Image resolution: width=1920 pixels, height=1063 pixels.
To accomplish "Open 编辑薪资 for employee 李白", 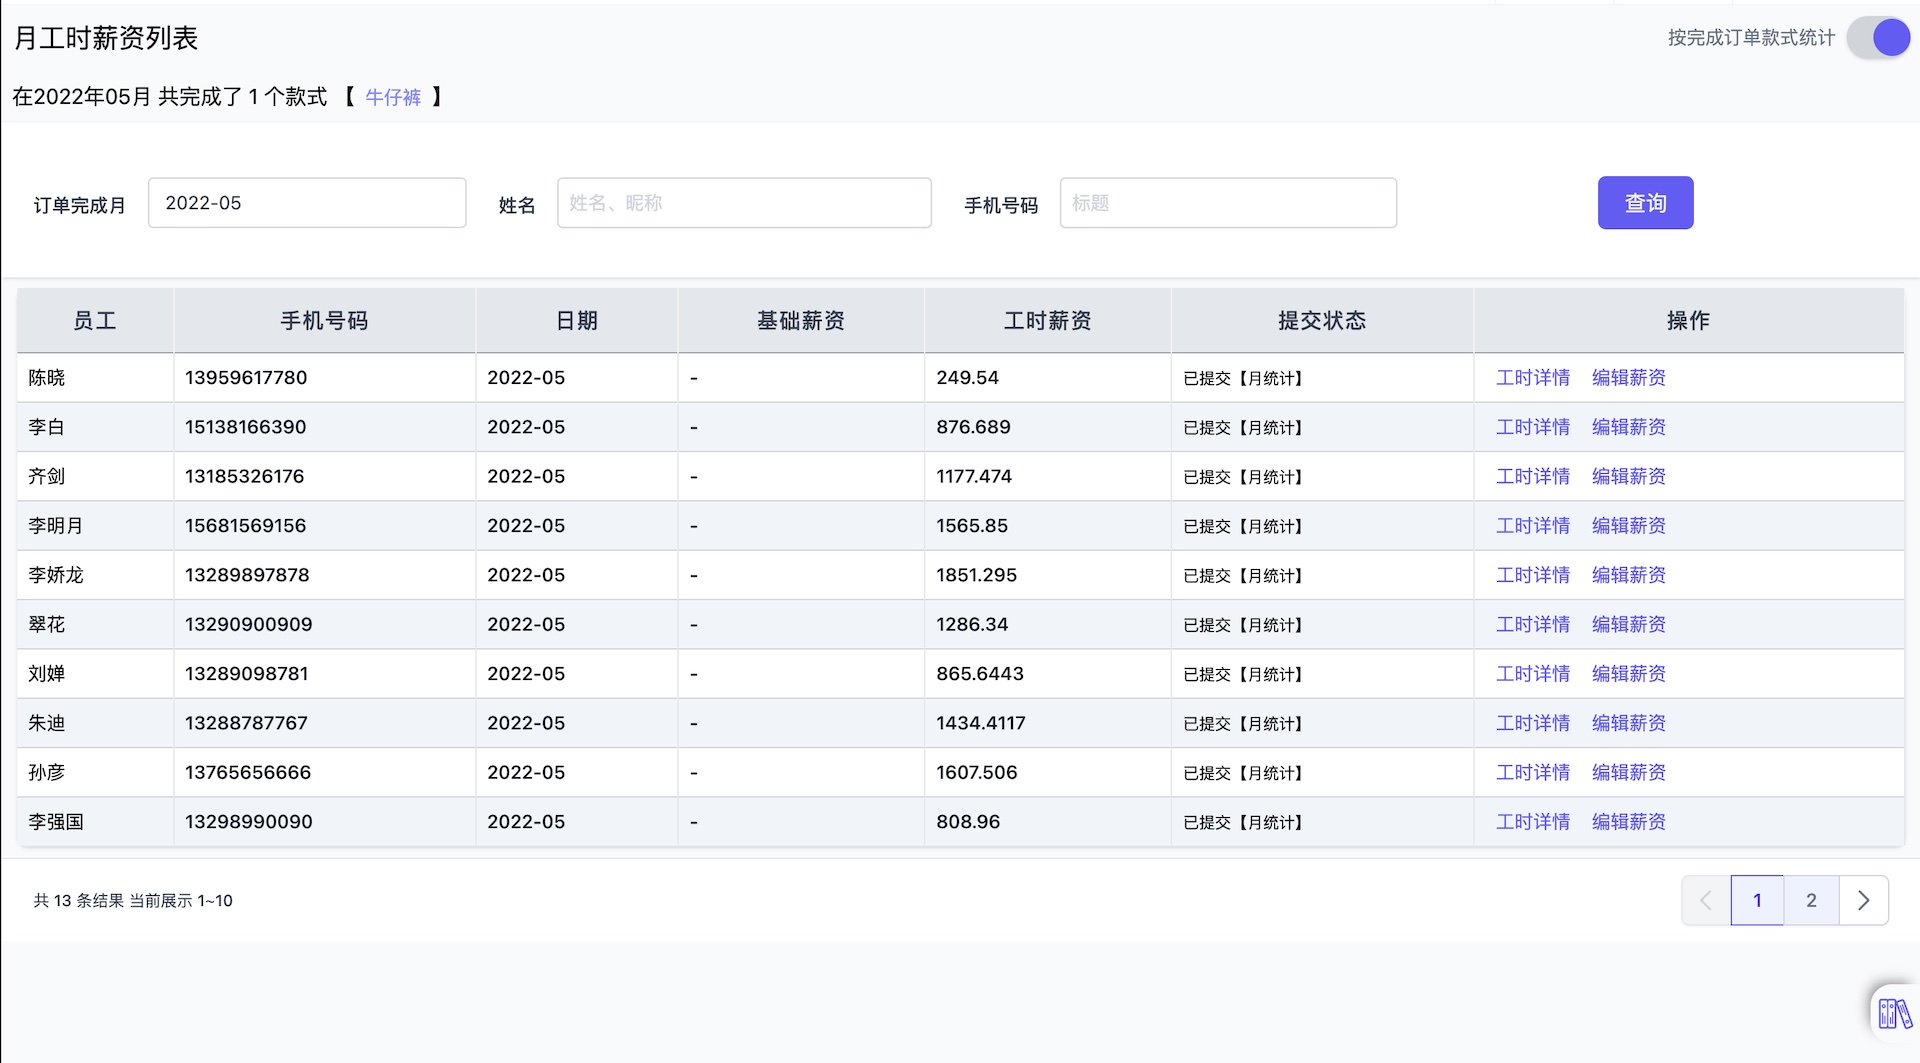I will click(x=1628, y=427).
